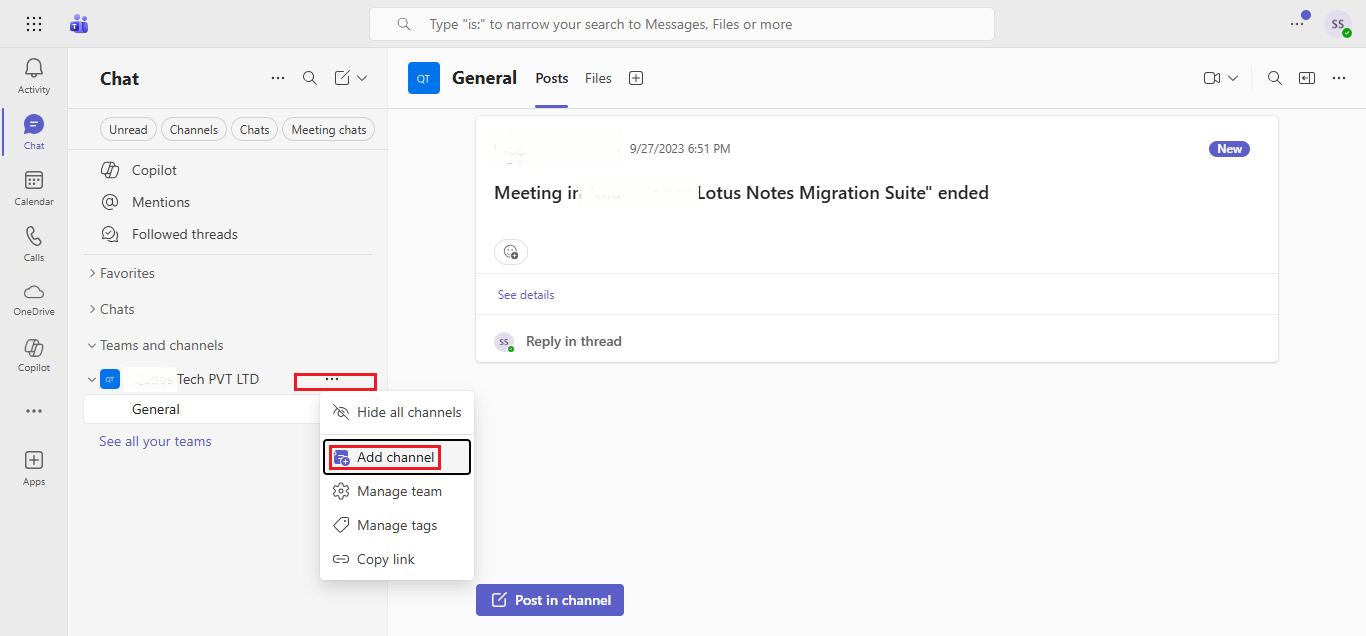Viewport: 1366px width, 636px height.
Task: Open the meet now dropdown arrow
Action: tap(1233, 78)
